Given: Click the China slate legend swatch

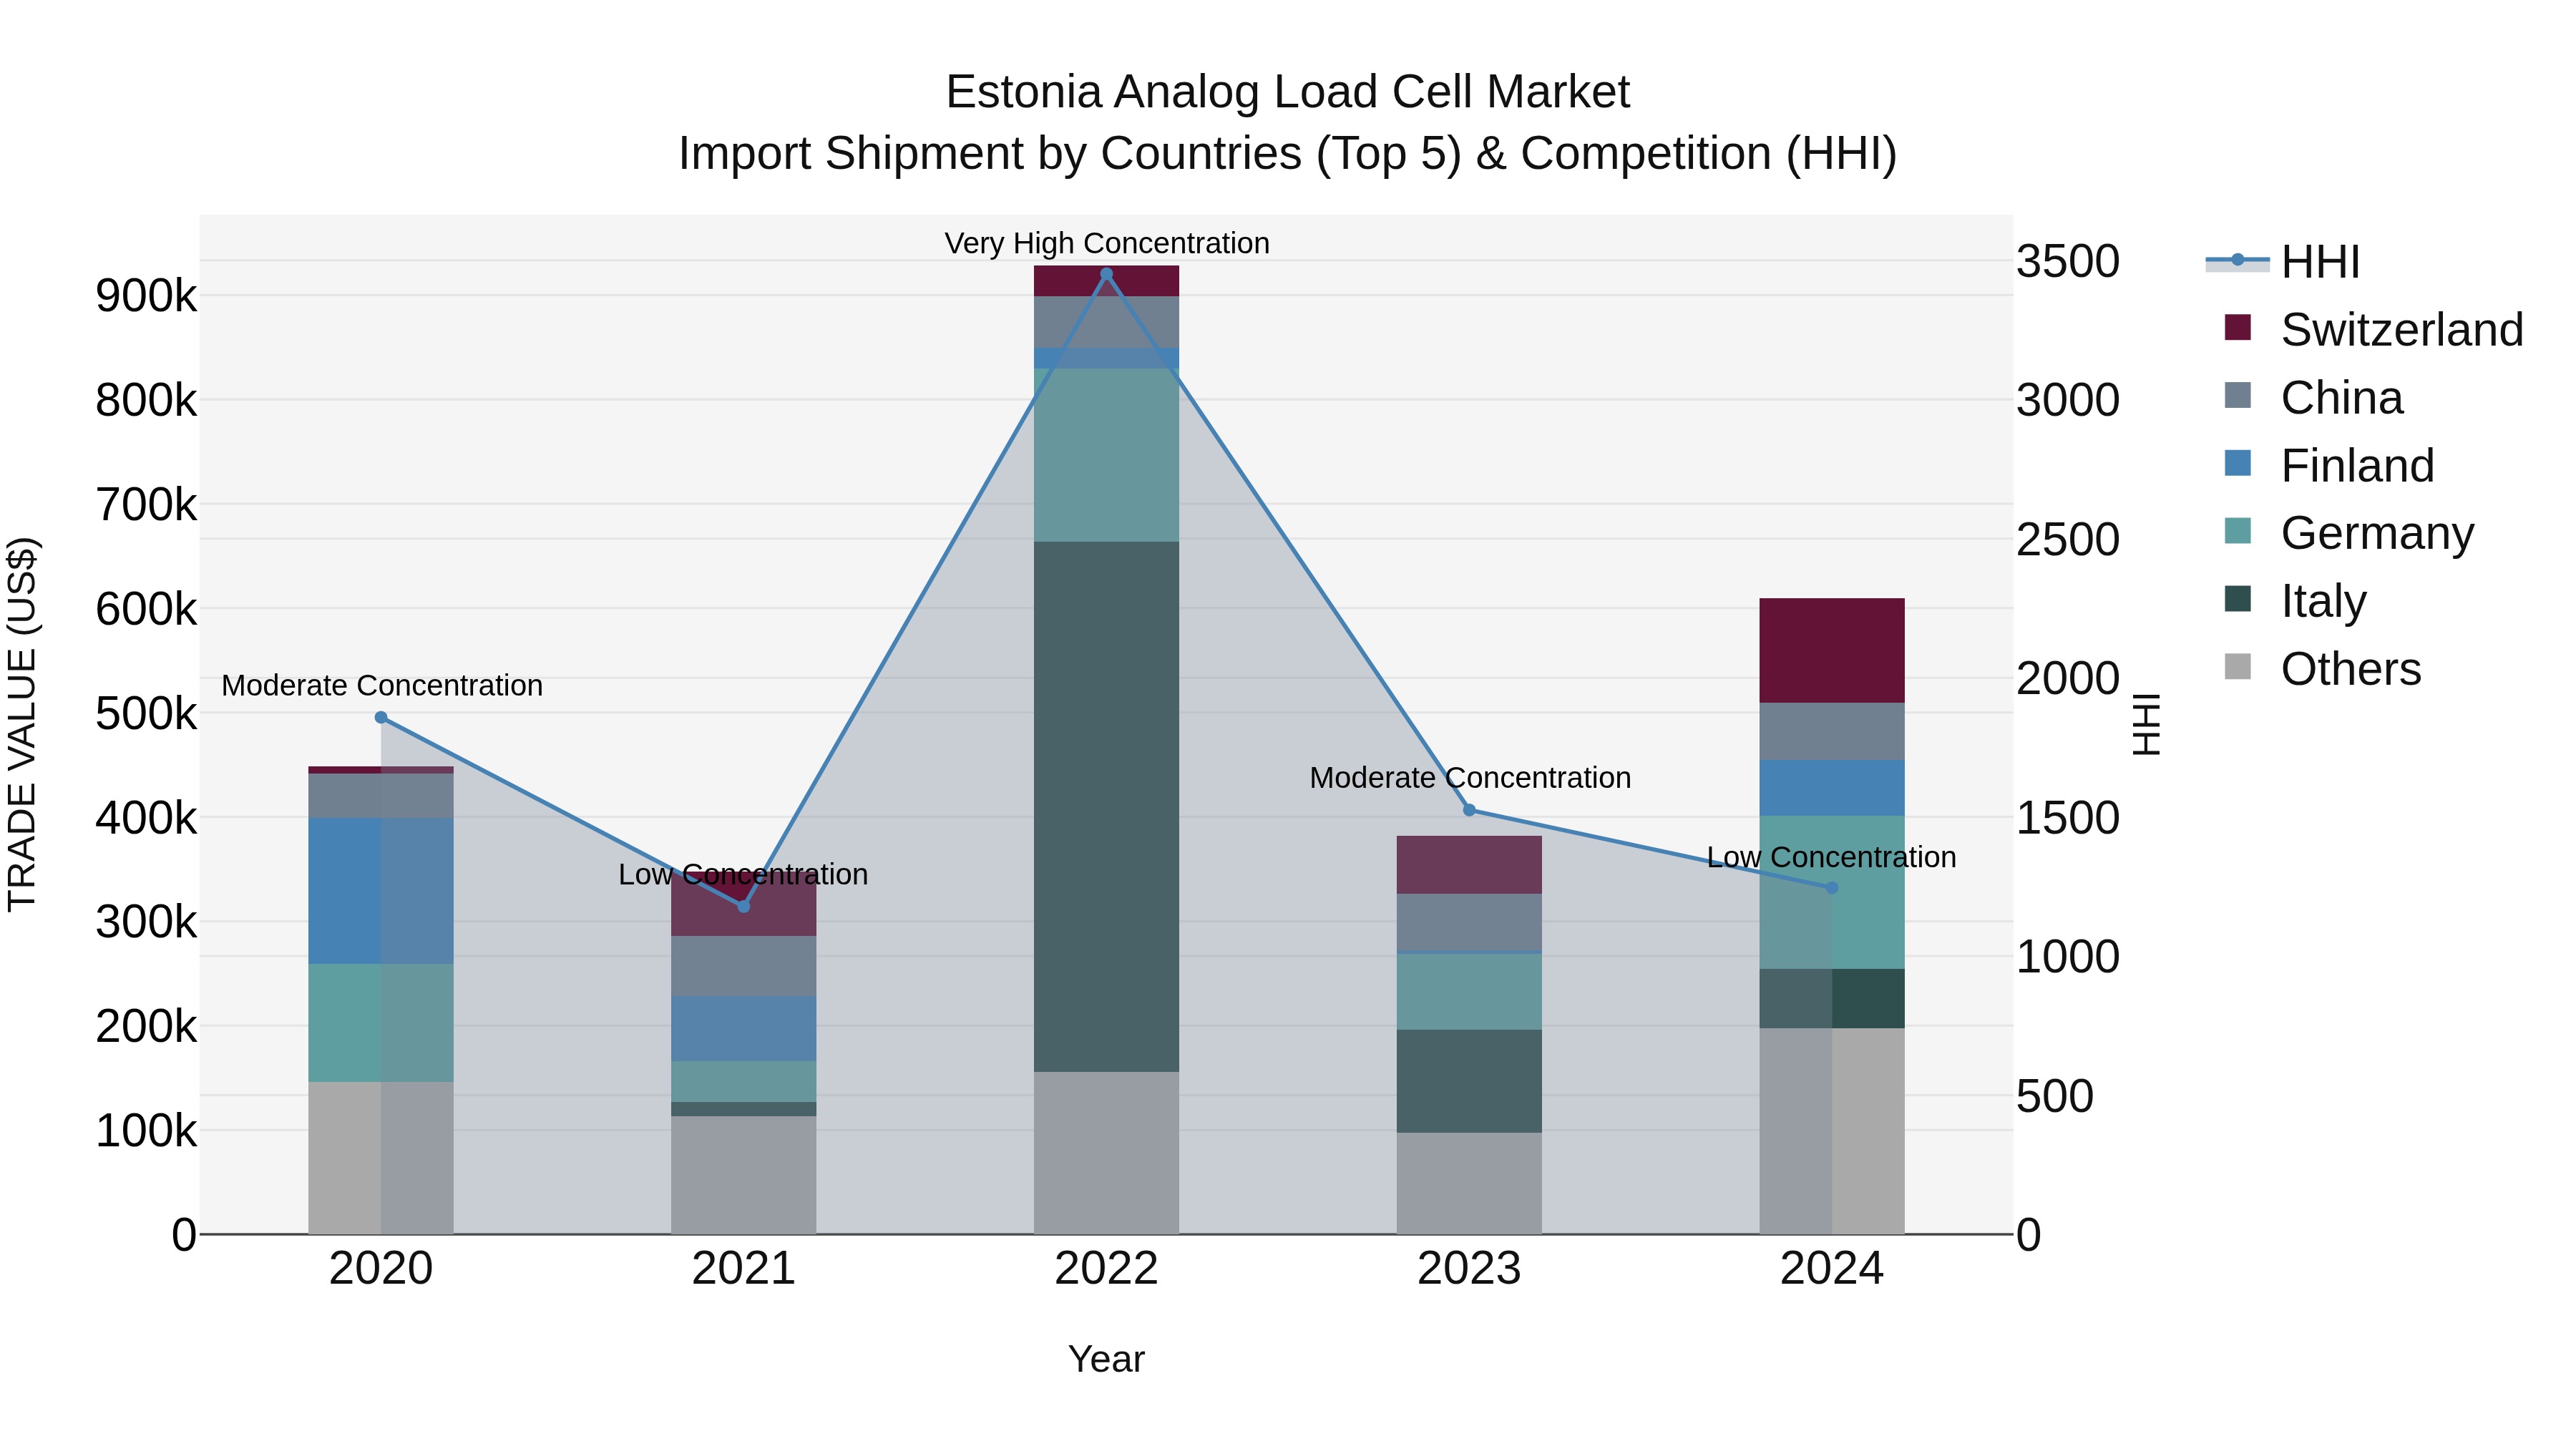Looking at the screenshot, I should pos(2238,396).
